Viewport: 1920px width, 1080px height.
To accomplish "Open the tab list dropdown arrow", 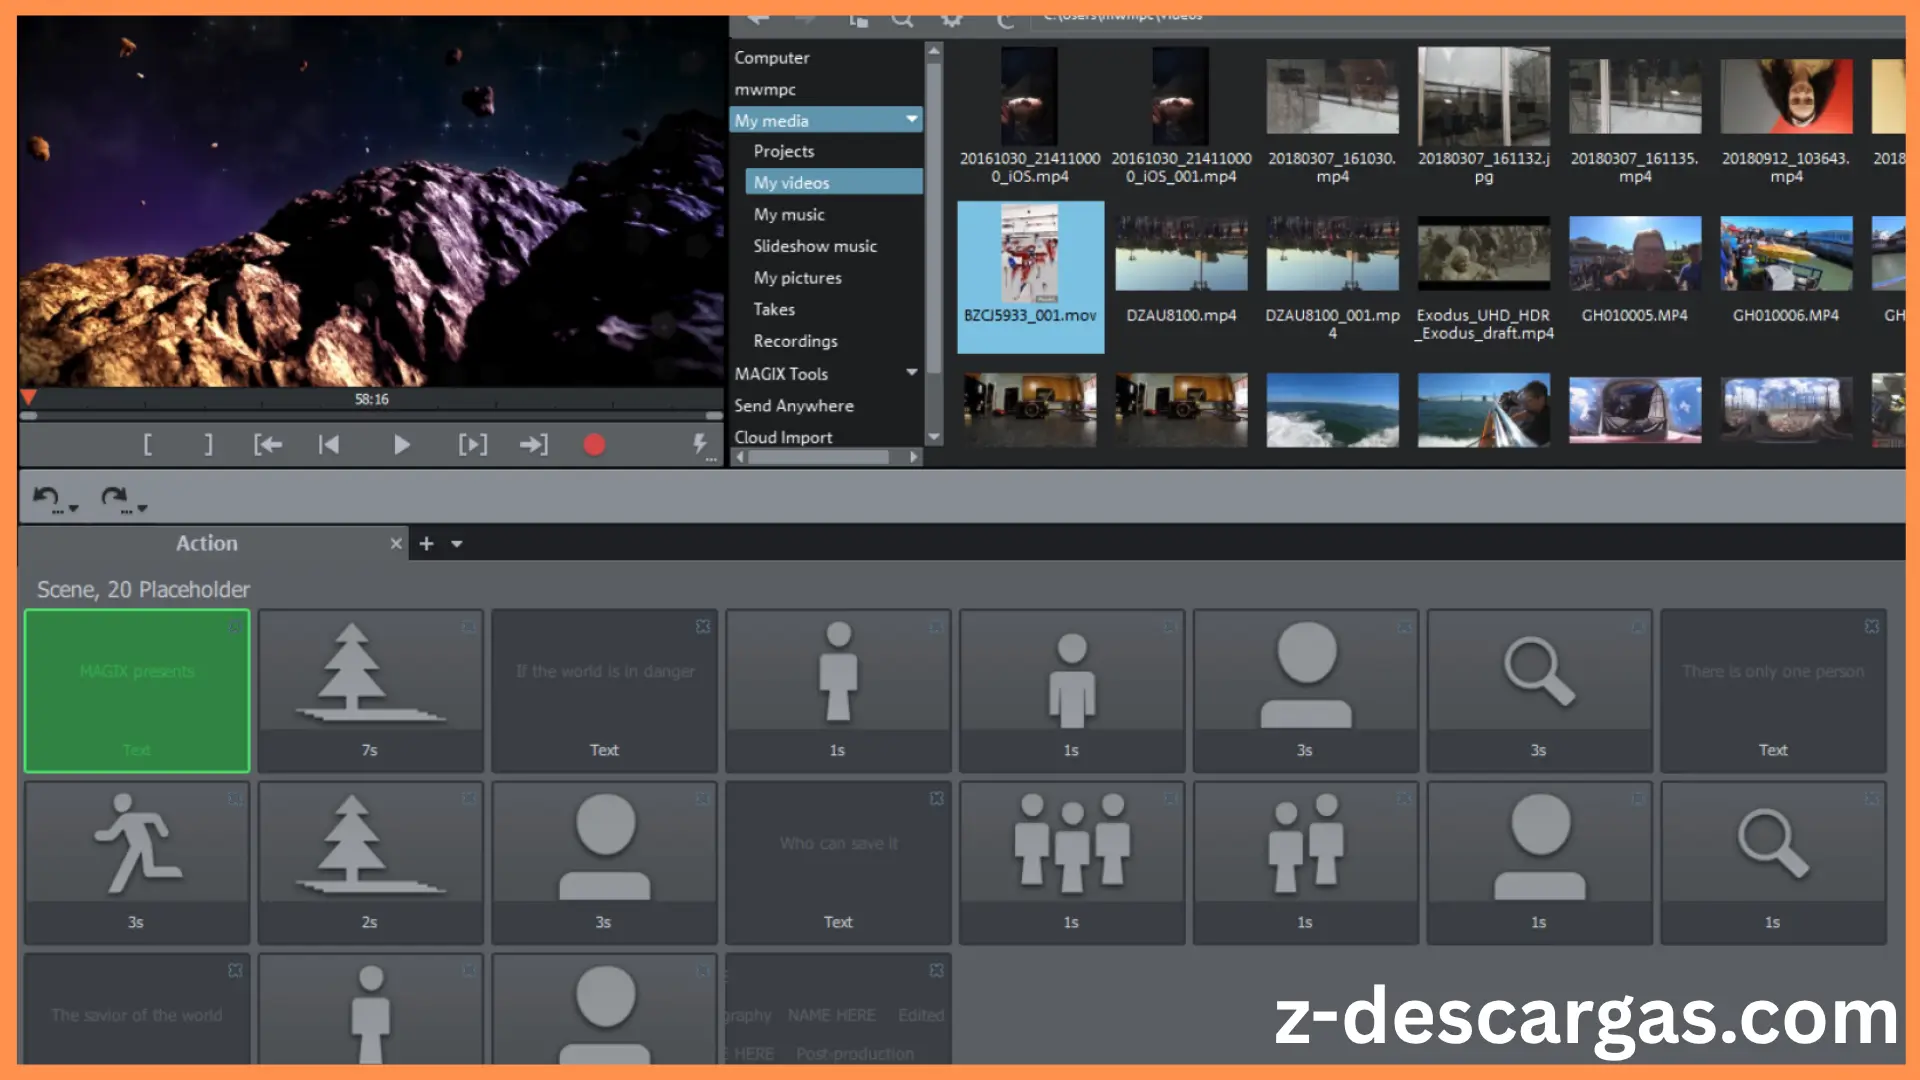I will tap(457, 544).
